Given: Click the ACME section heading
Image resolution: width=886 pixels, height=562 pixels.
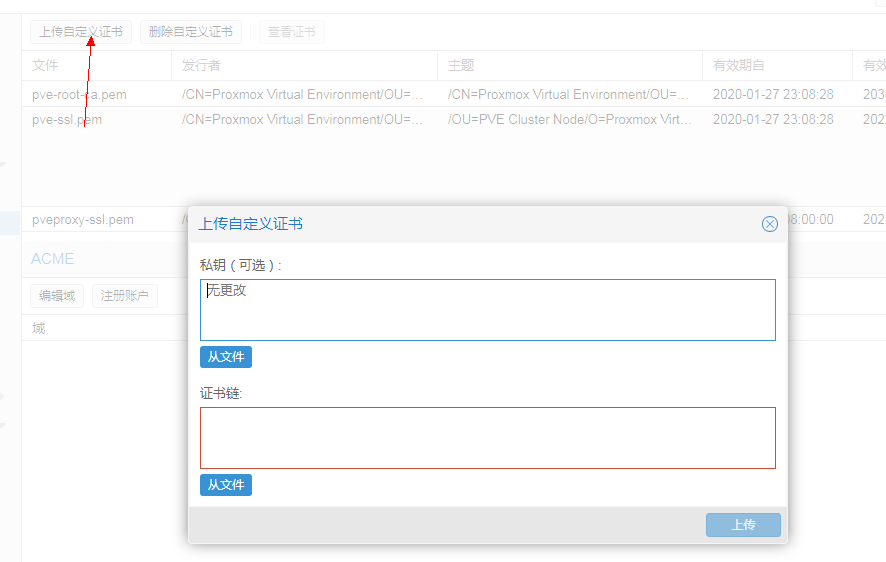Looking at the screenshot, I should pyautogui.click(x=53, y=259).
